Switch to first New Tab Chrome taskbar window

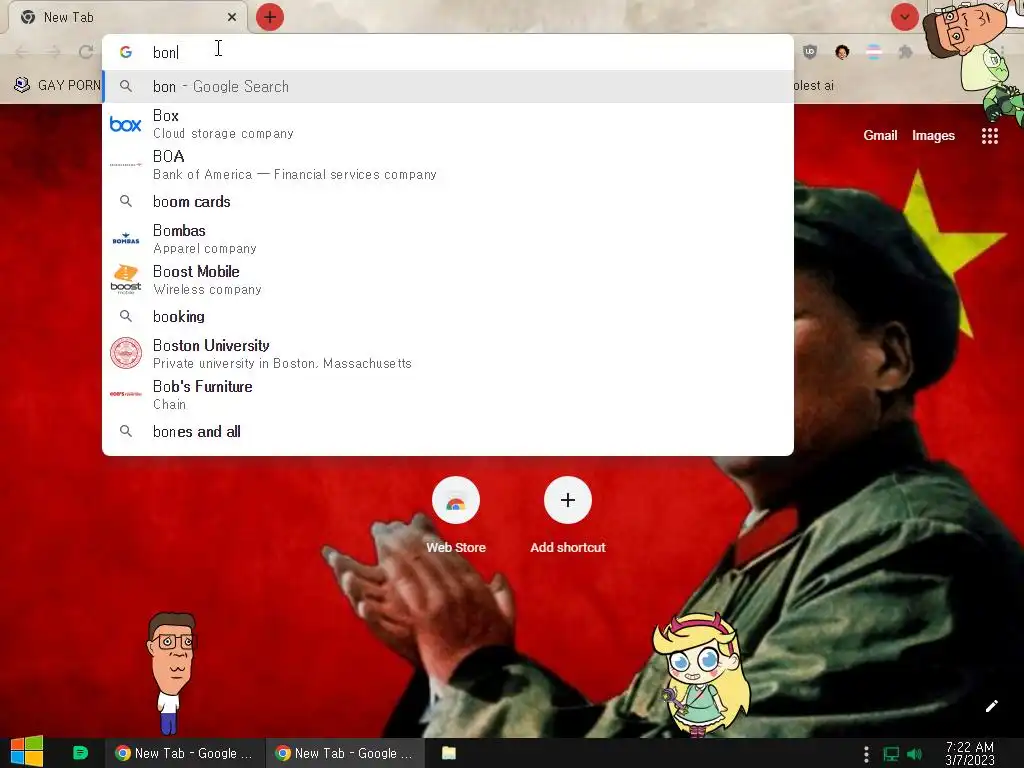tap(184, 753)
